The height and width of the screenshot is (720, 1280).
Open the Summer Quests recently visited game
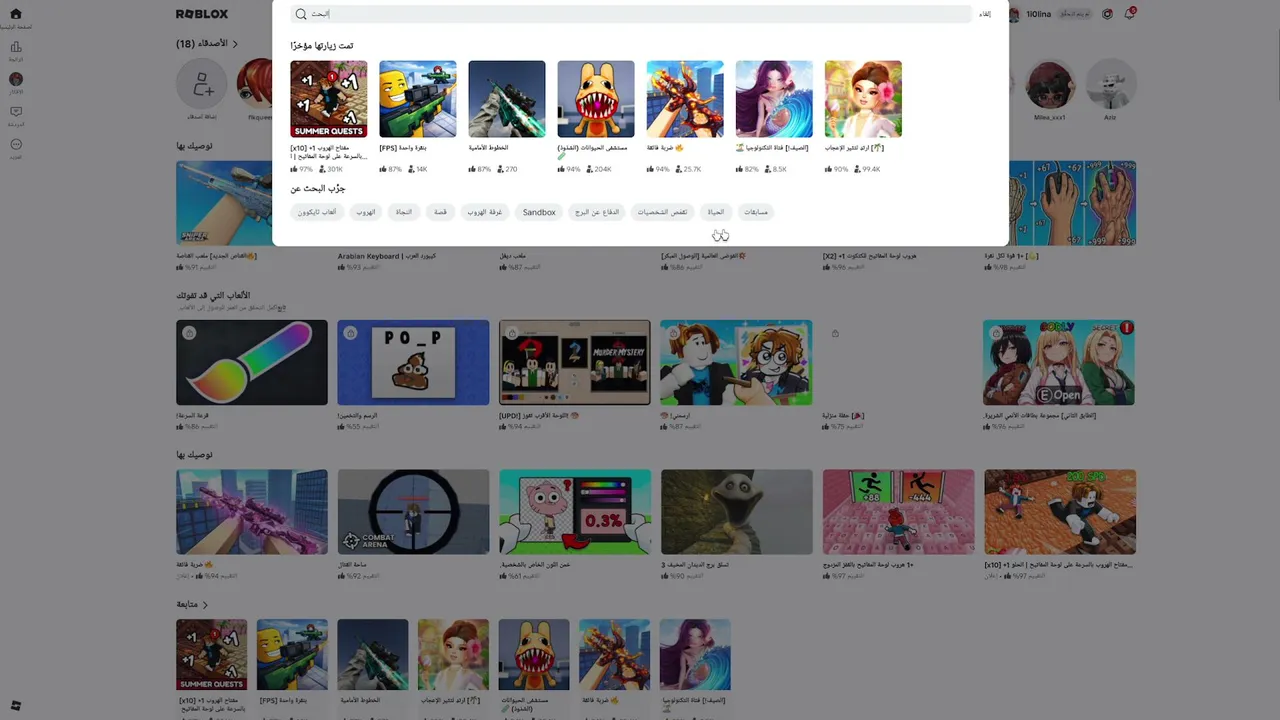click(x=329, y=99)
